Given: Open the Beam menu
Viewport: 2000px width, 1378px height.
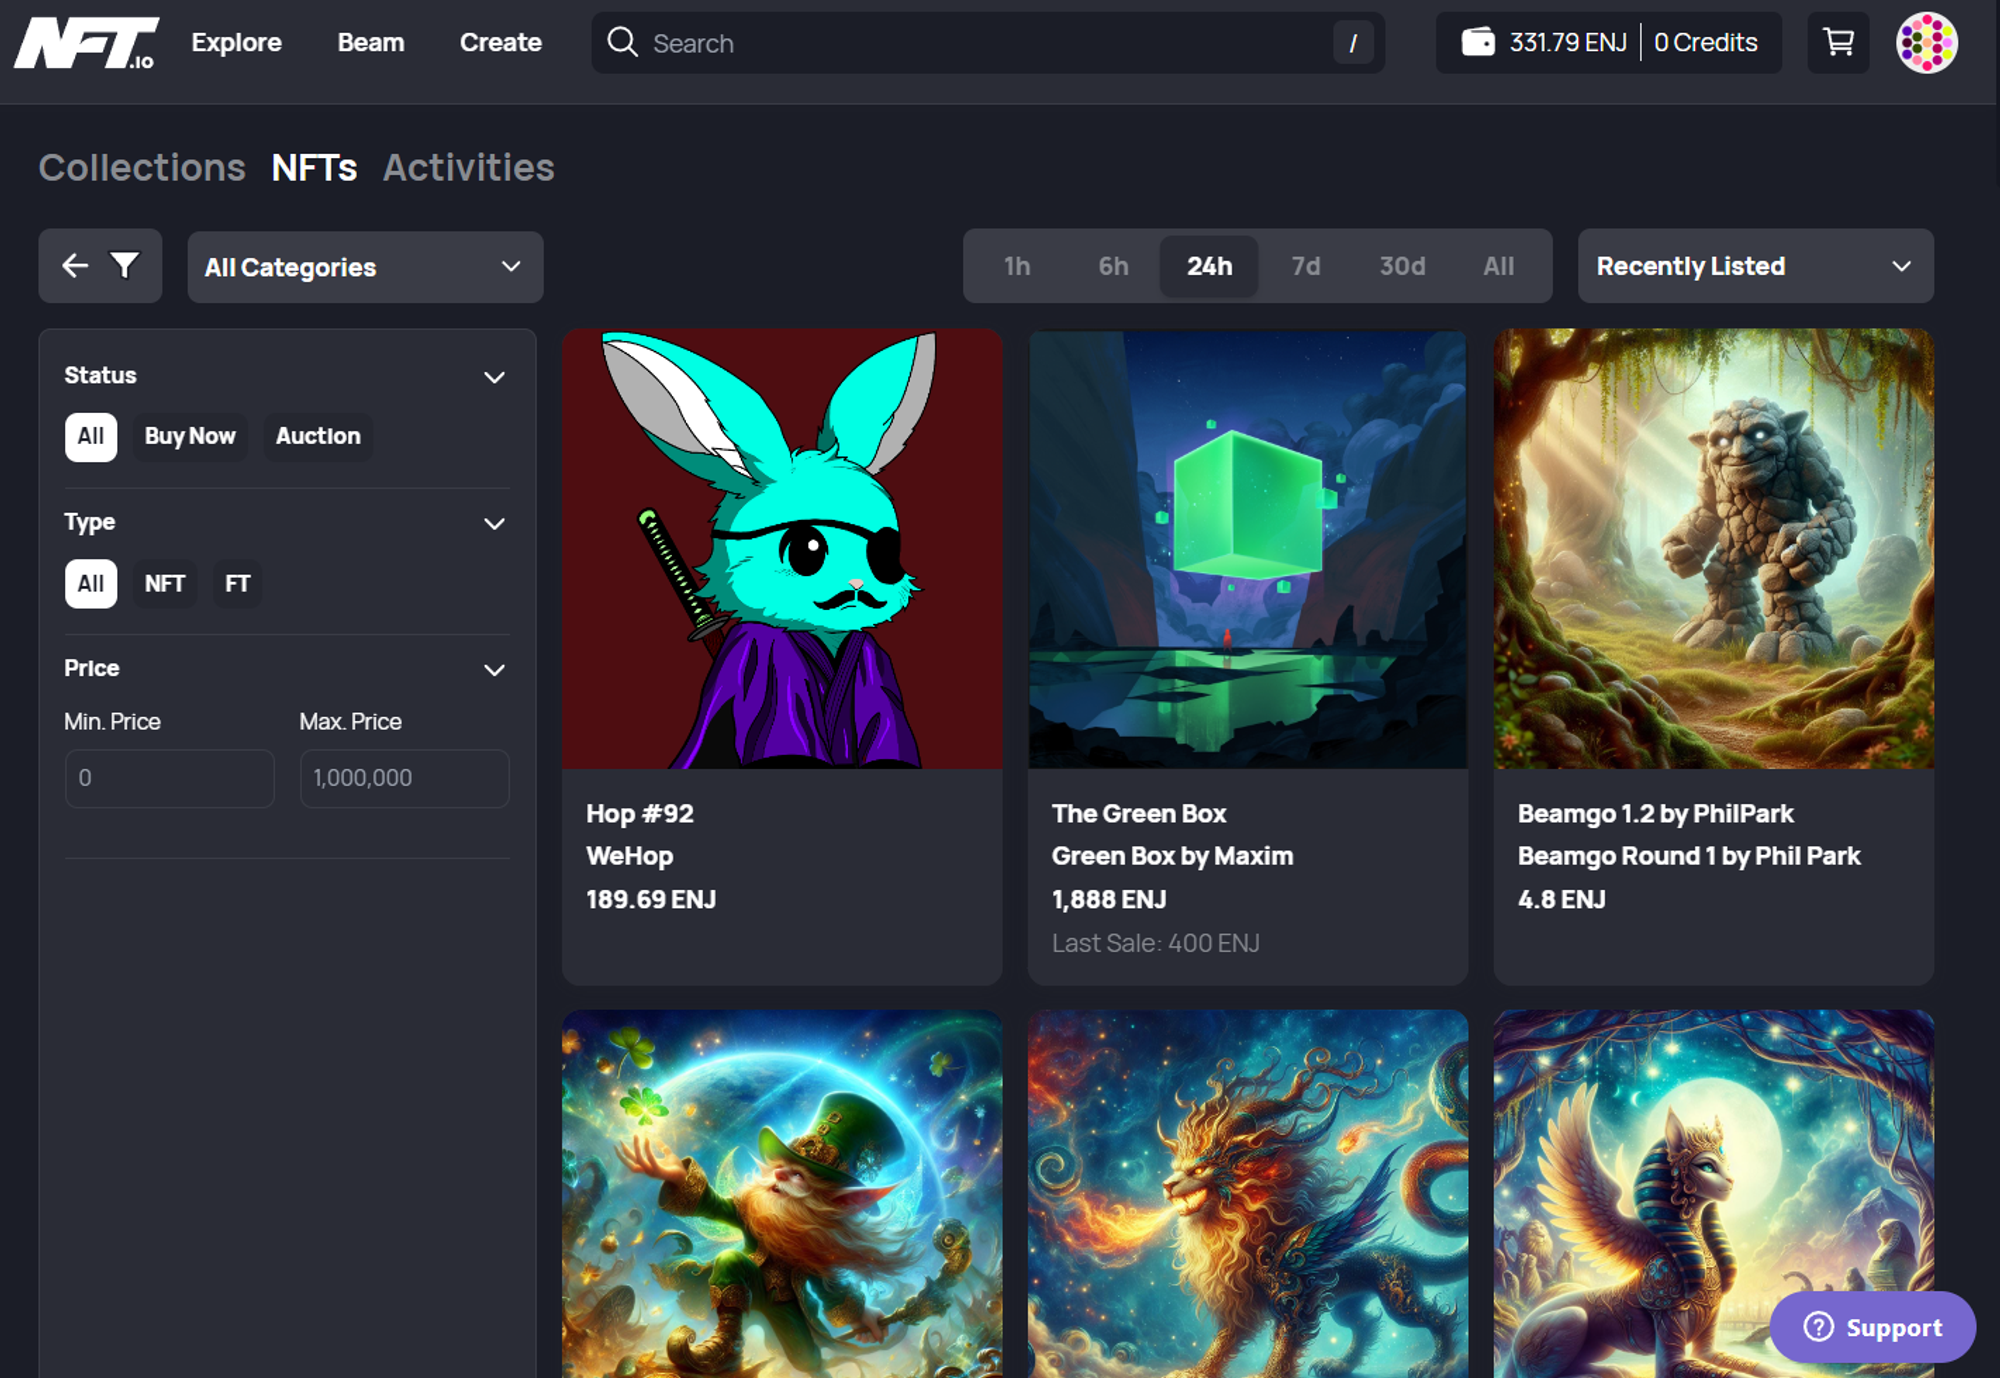Looking at the screenshot, I should (x=371, y=42).
